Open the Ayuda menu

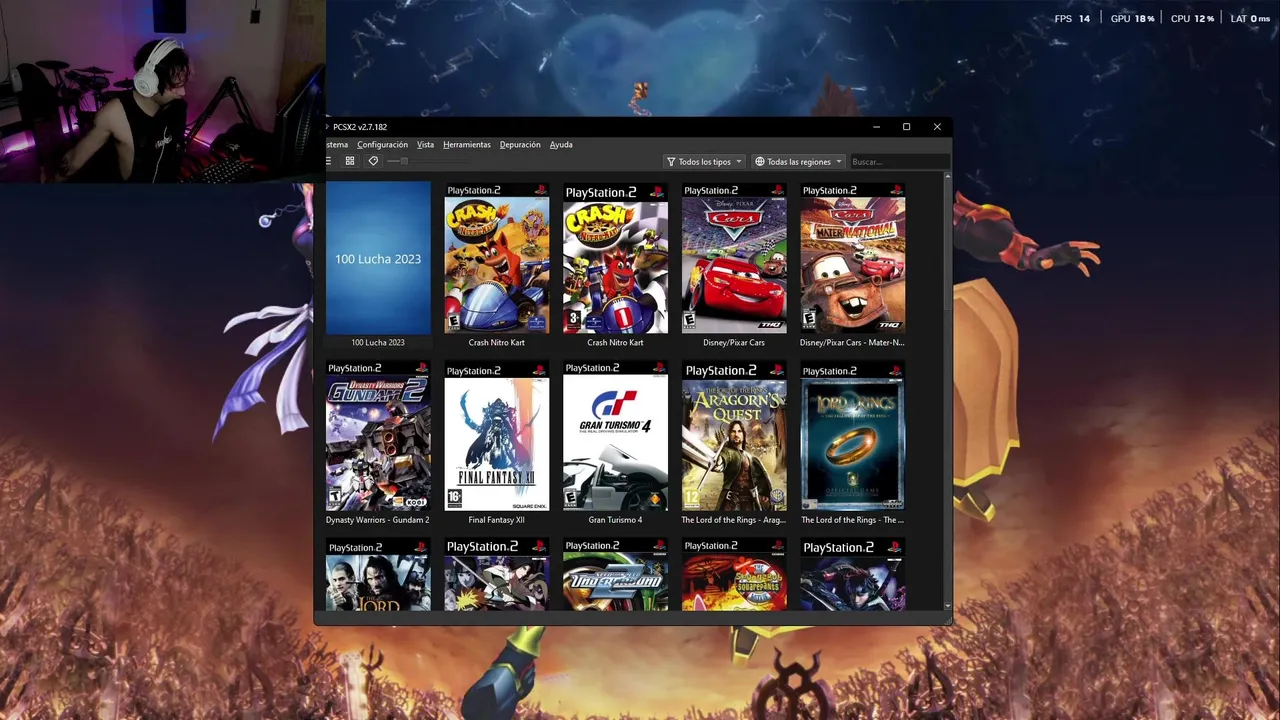coord(561,144)
